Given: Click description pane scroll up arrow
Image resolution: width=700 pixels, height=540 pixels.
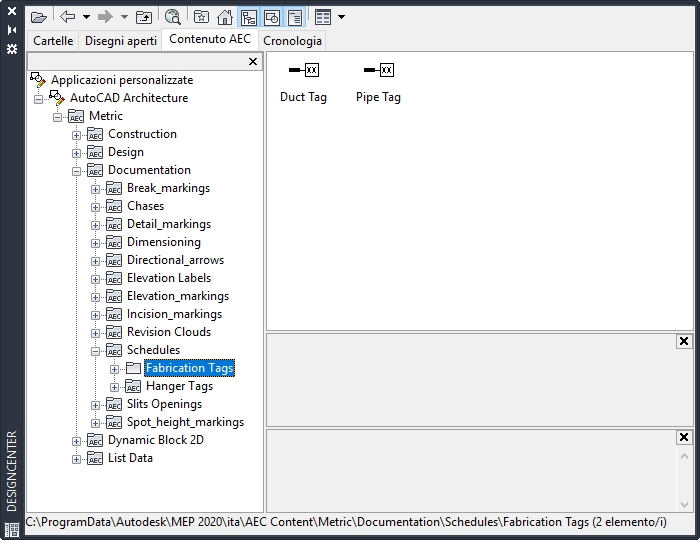Looking at the screenshot, I should click(x=684, y=457).
